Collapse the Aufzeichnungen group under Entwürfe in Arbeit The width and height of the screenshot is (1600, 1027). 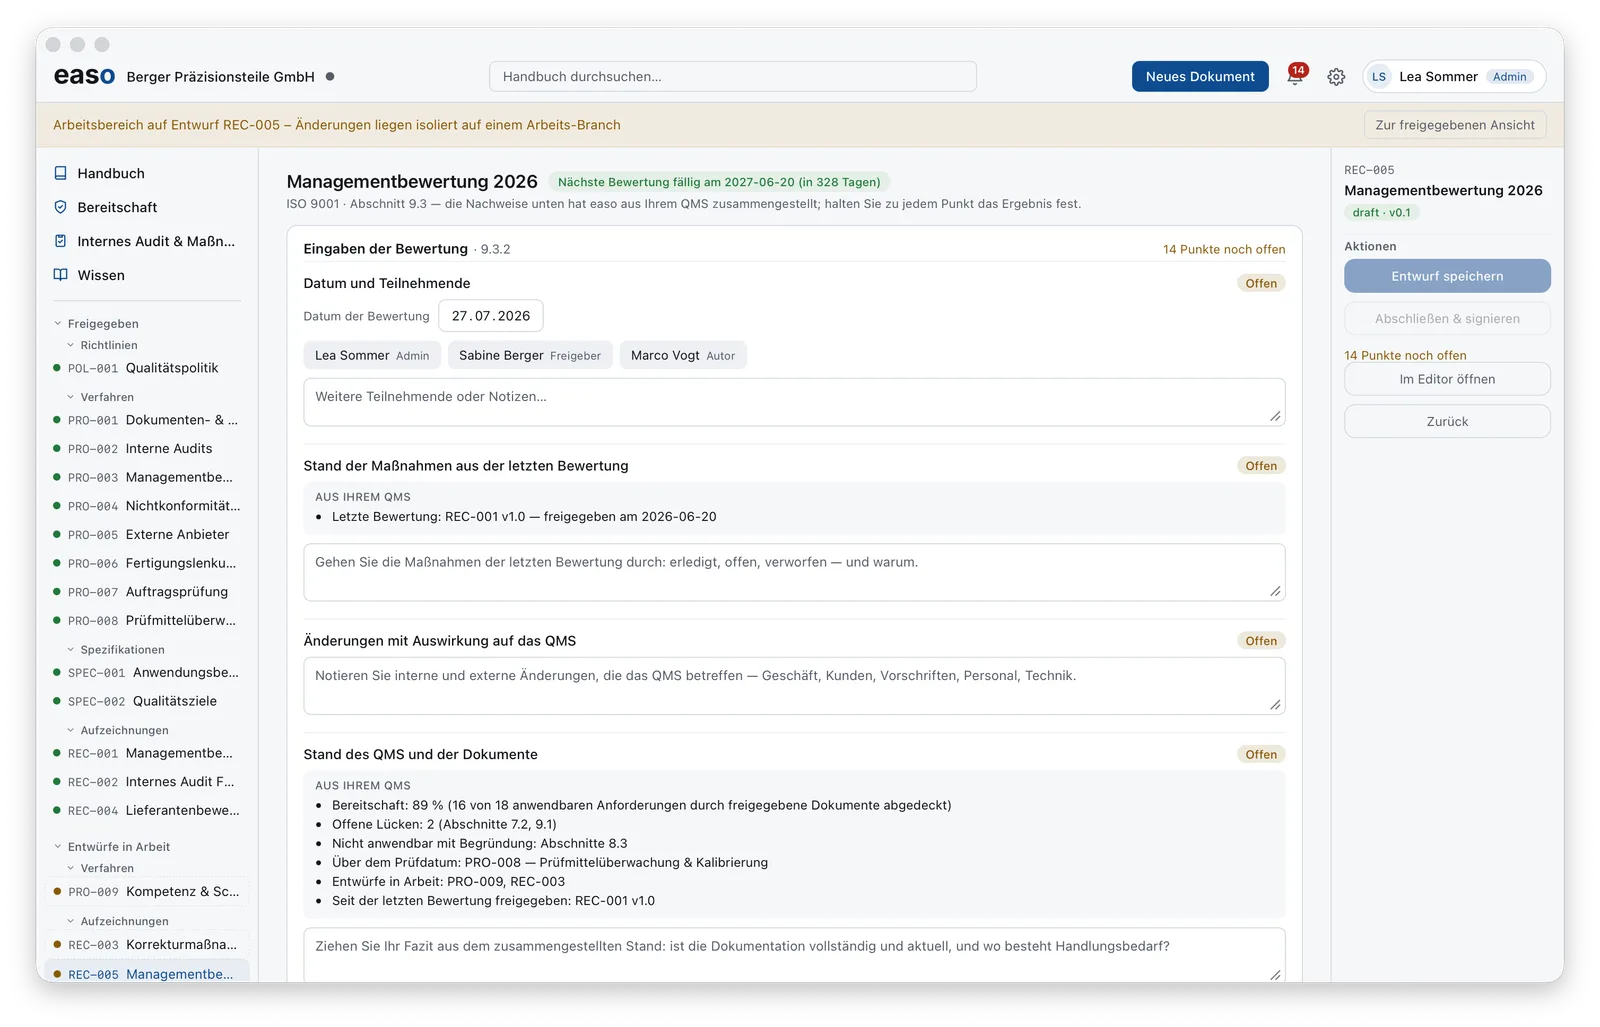coord(71,922)
